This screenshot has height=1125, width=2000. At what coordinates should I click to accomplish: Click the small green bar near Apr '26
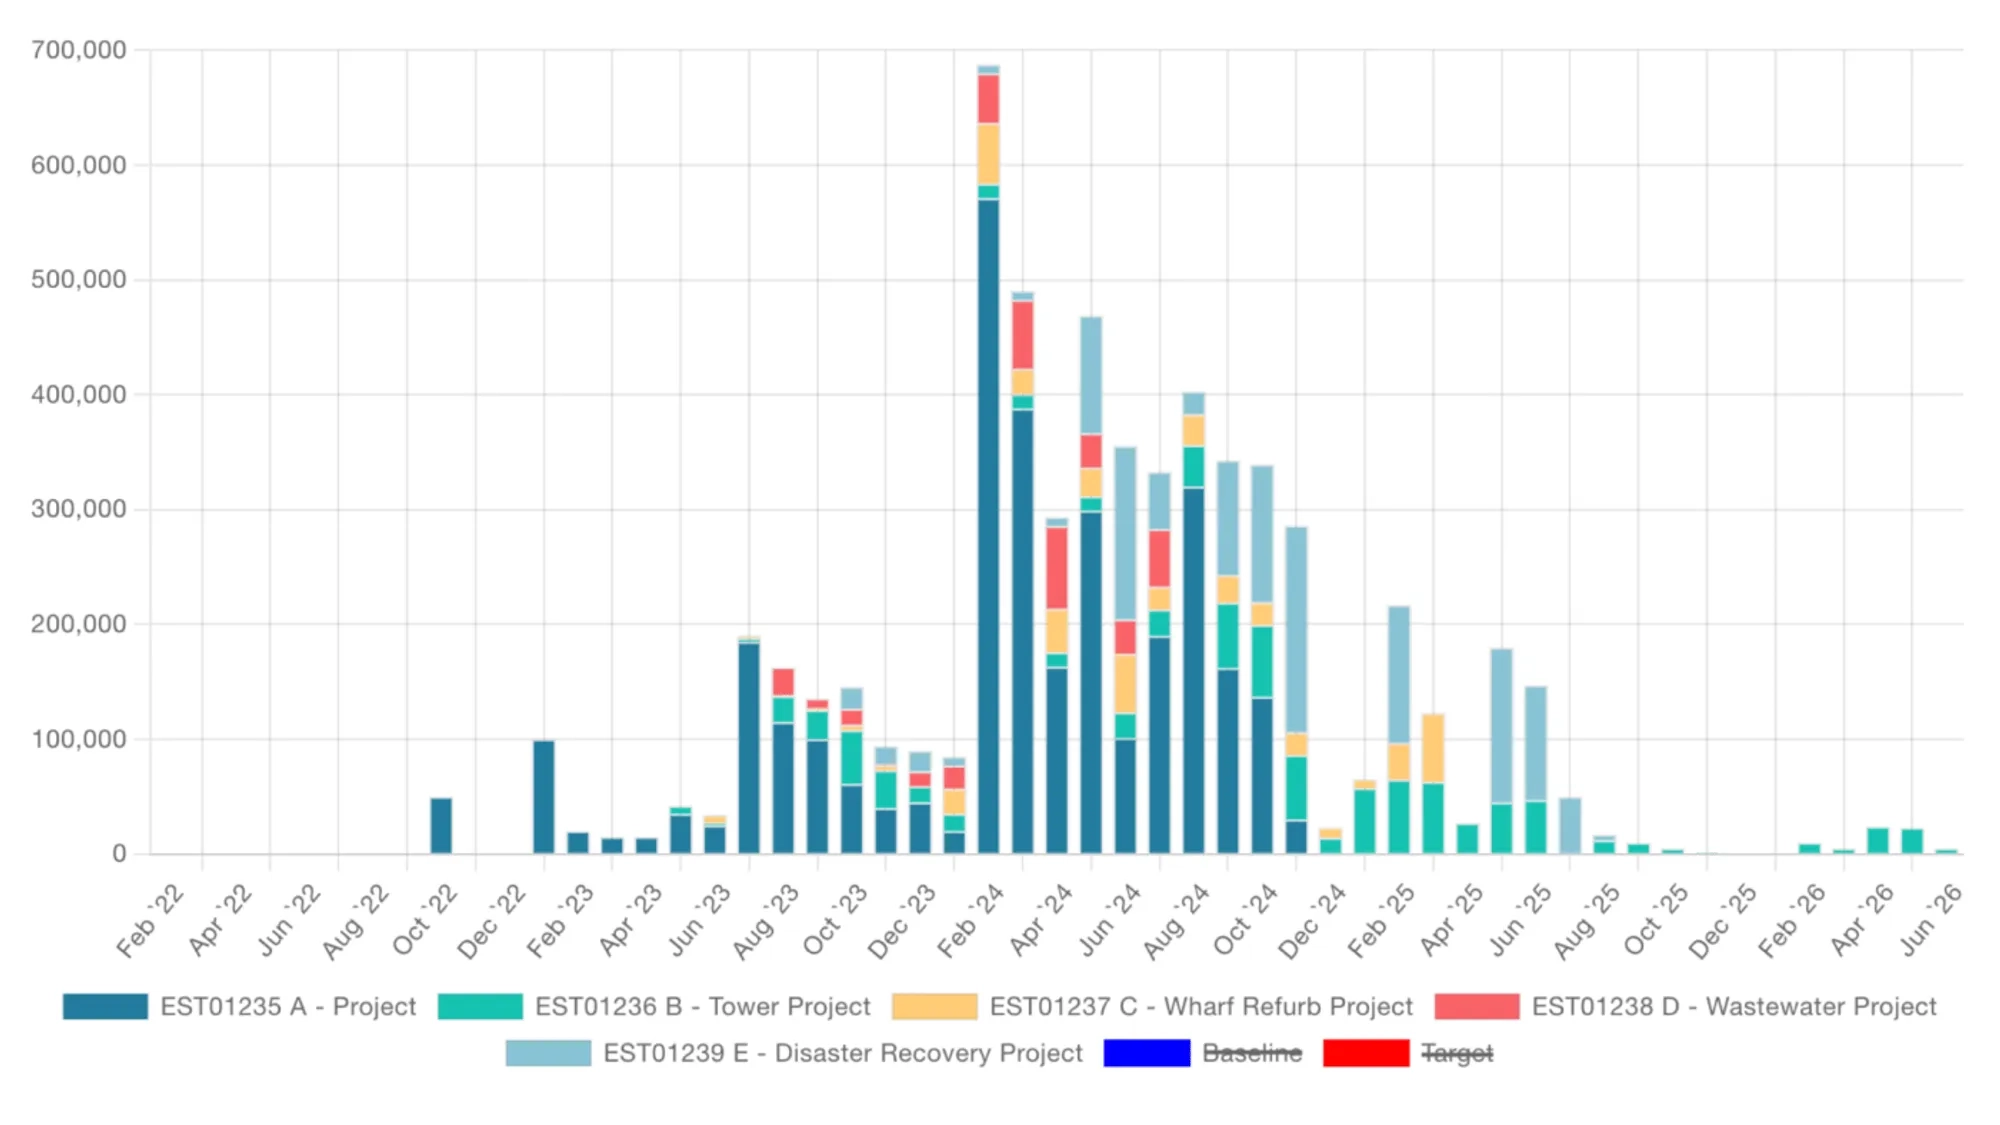tap(1878, 840)
